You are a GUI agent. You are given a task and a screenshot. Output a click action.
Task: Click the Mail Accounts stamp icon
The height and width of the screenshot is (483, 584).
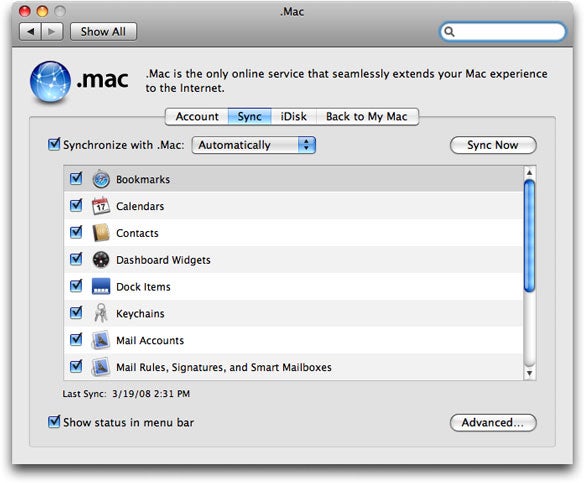[101, 340]
